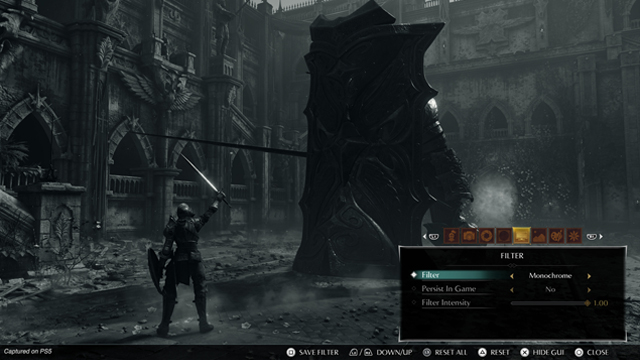Click the CLOSE label
The image size is (640, 360).
(598, 352)
